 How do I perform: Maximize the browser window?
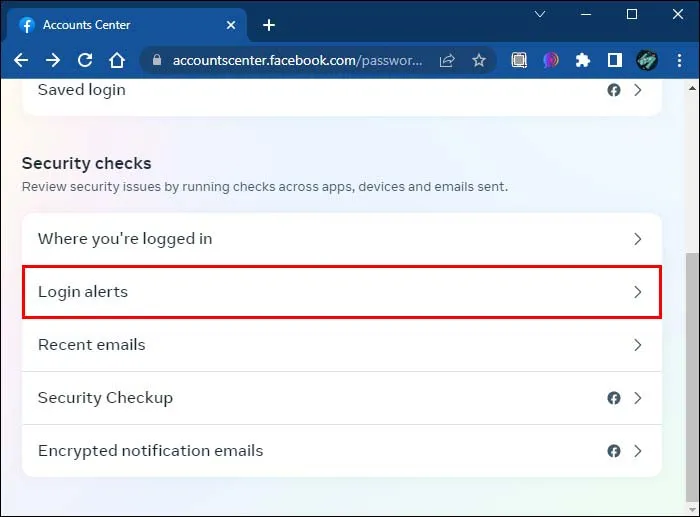click(632, 14)
